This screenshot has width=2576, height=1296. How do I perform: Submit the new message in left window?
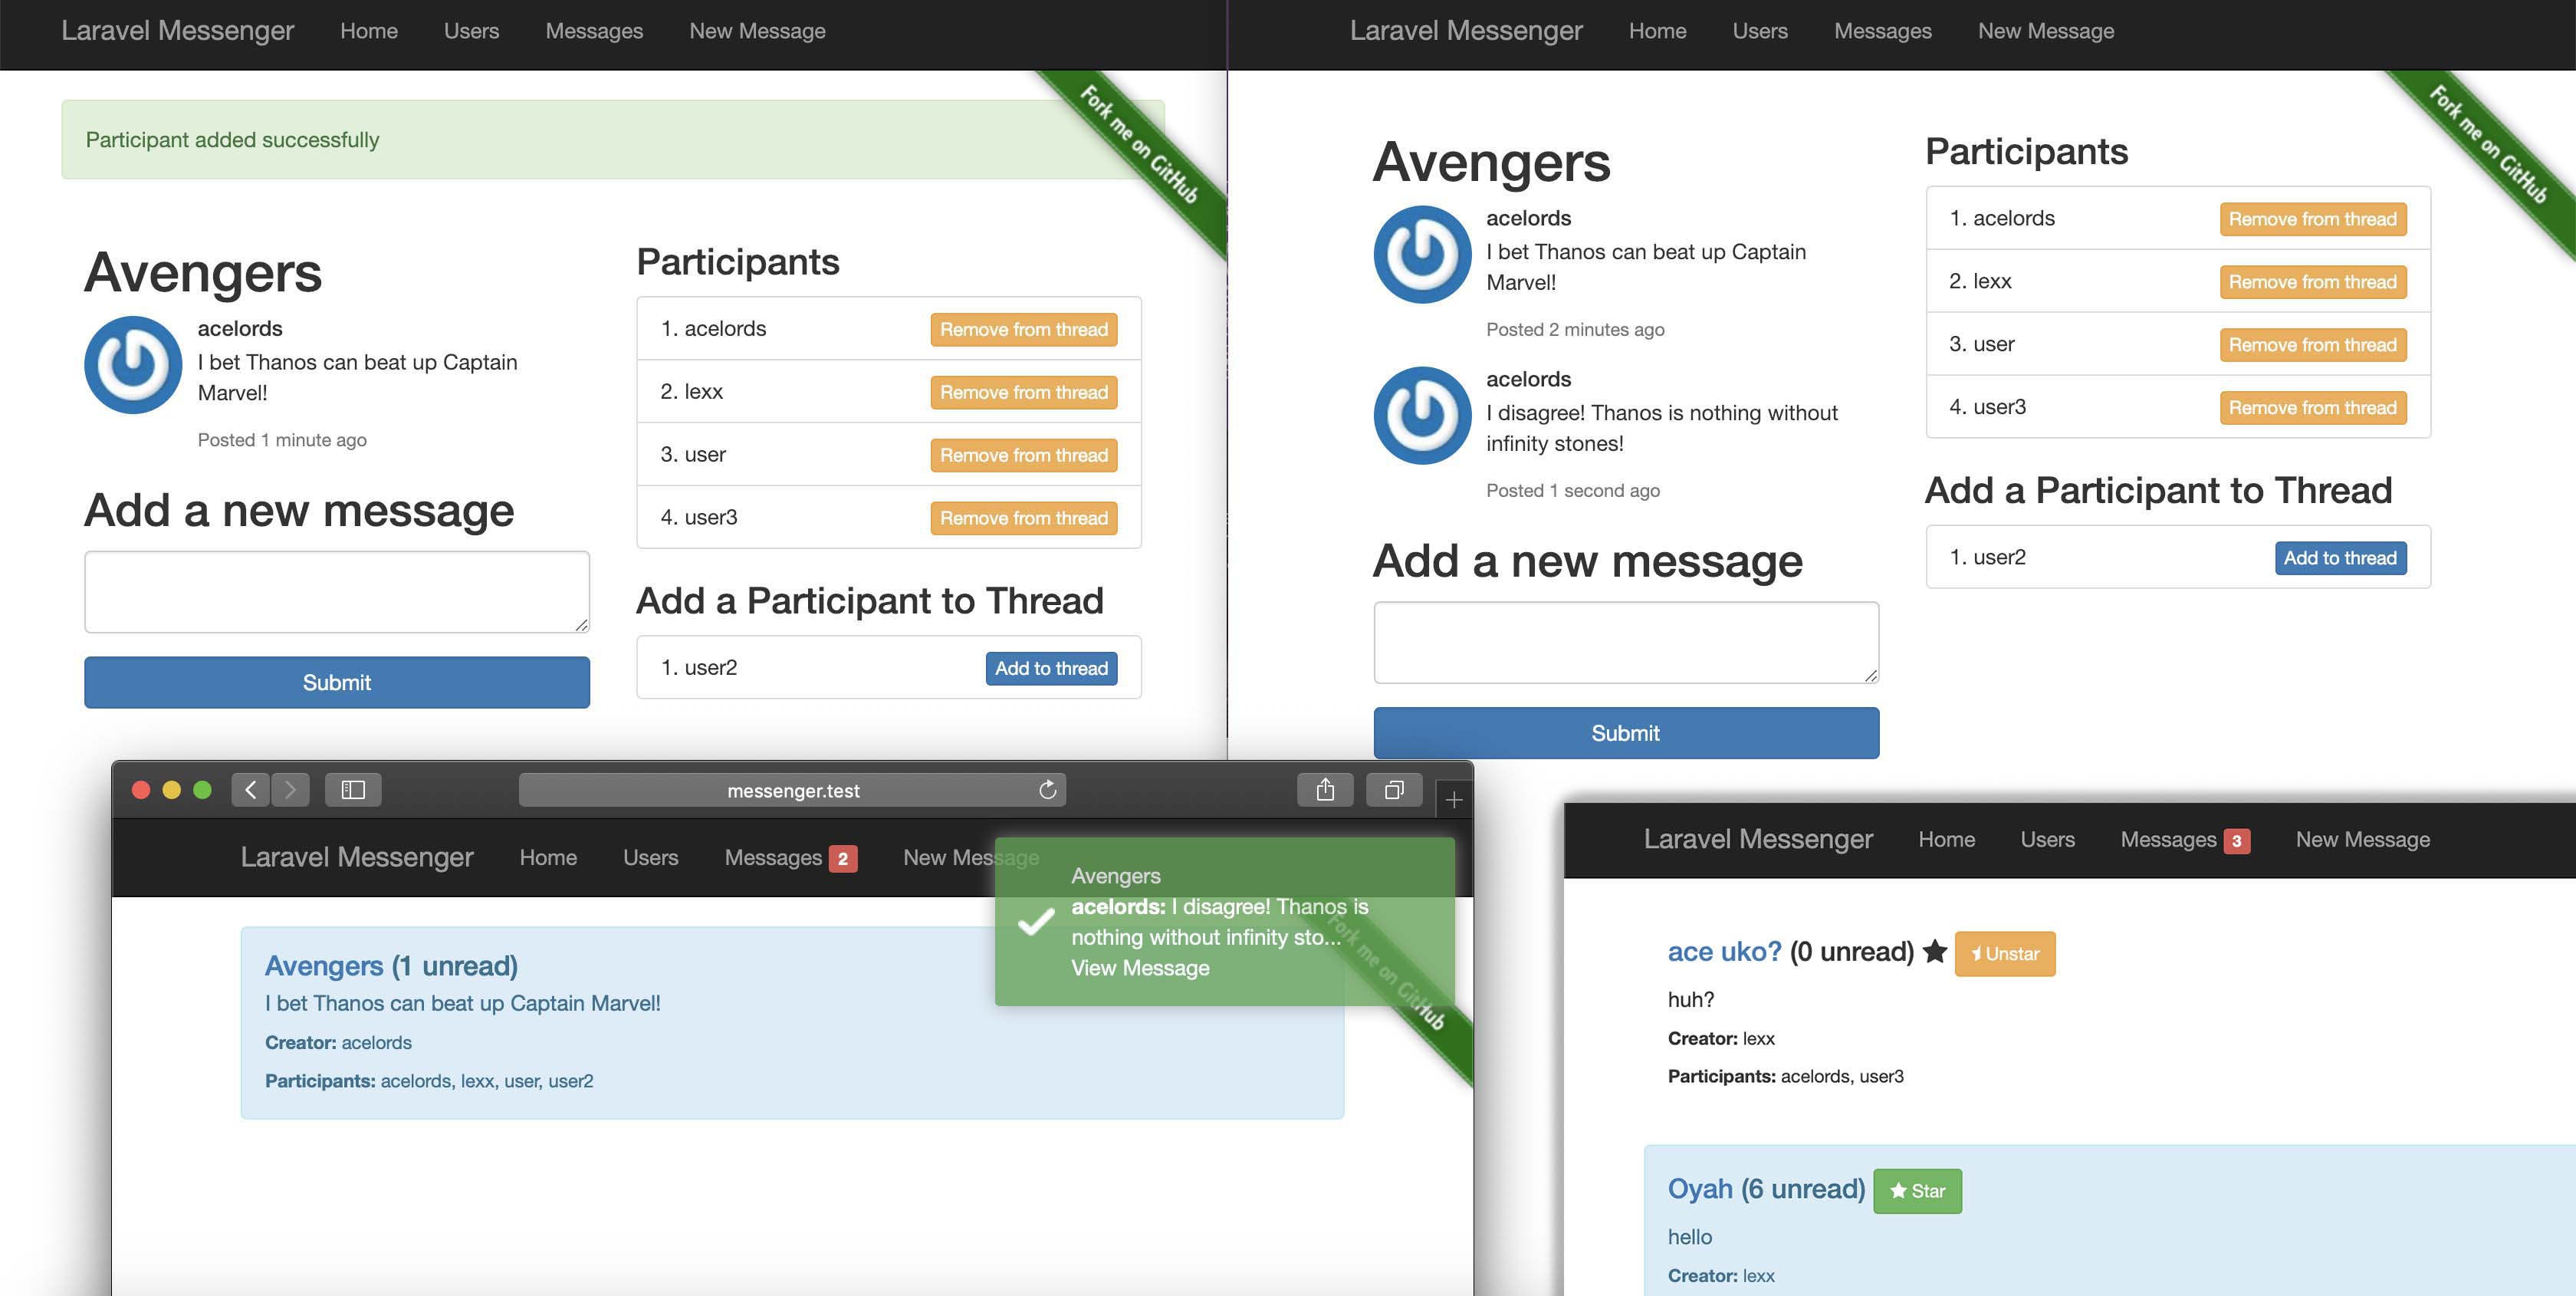click(336, 682)
